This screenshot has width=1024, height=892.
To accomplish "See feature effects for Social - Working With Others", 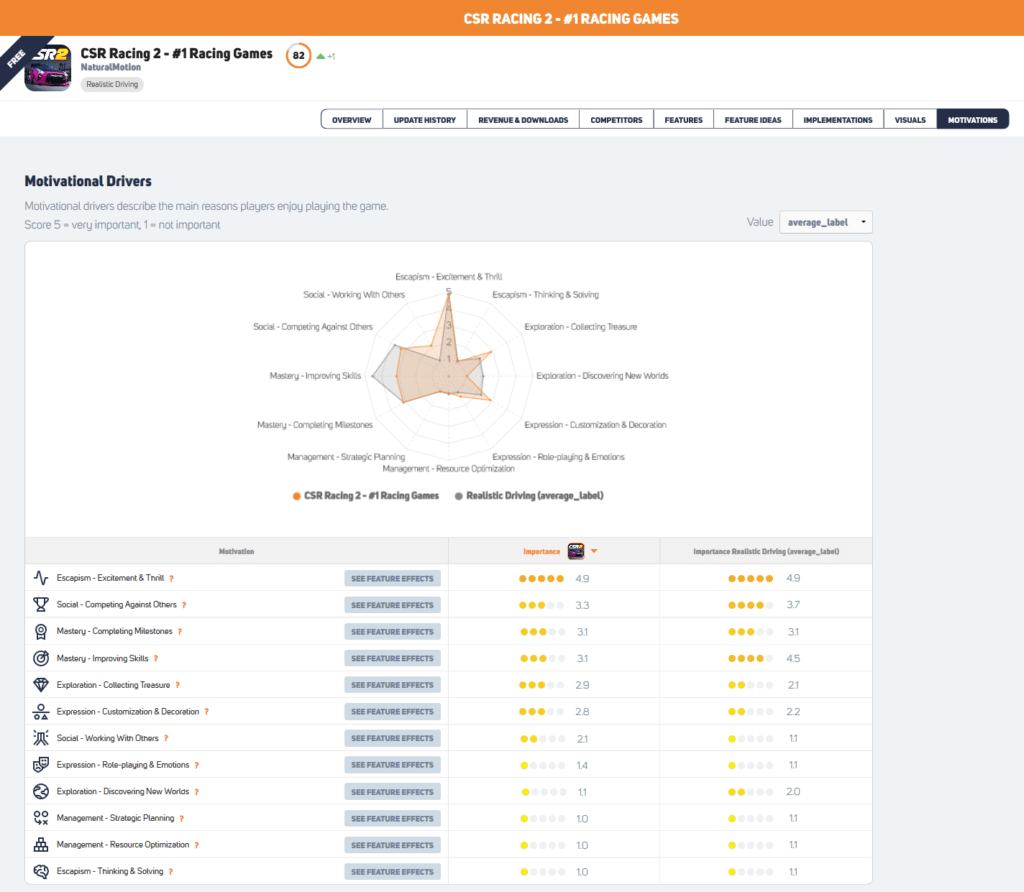I will tap(392, 739).
